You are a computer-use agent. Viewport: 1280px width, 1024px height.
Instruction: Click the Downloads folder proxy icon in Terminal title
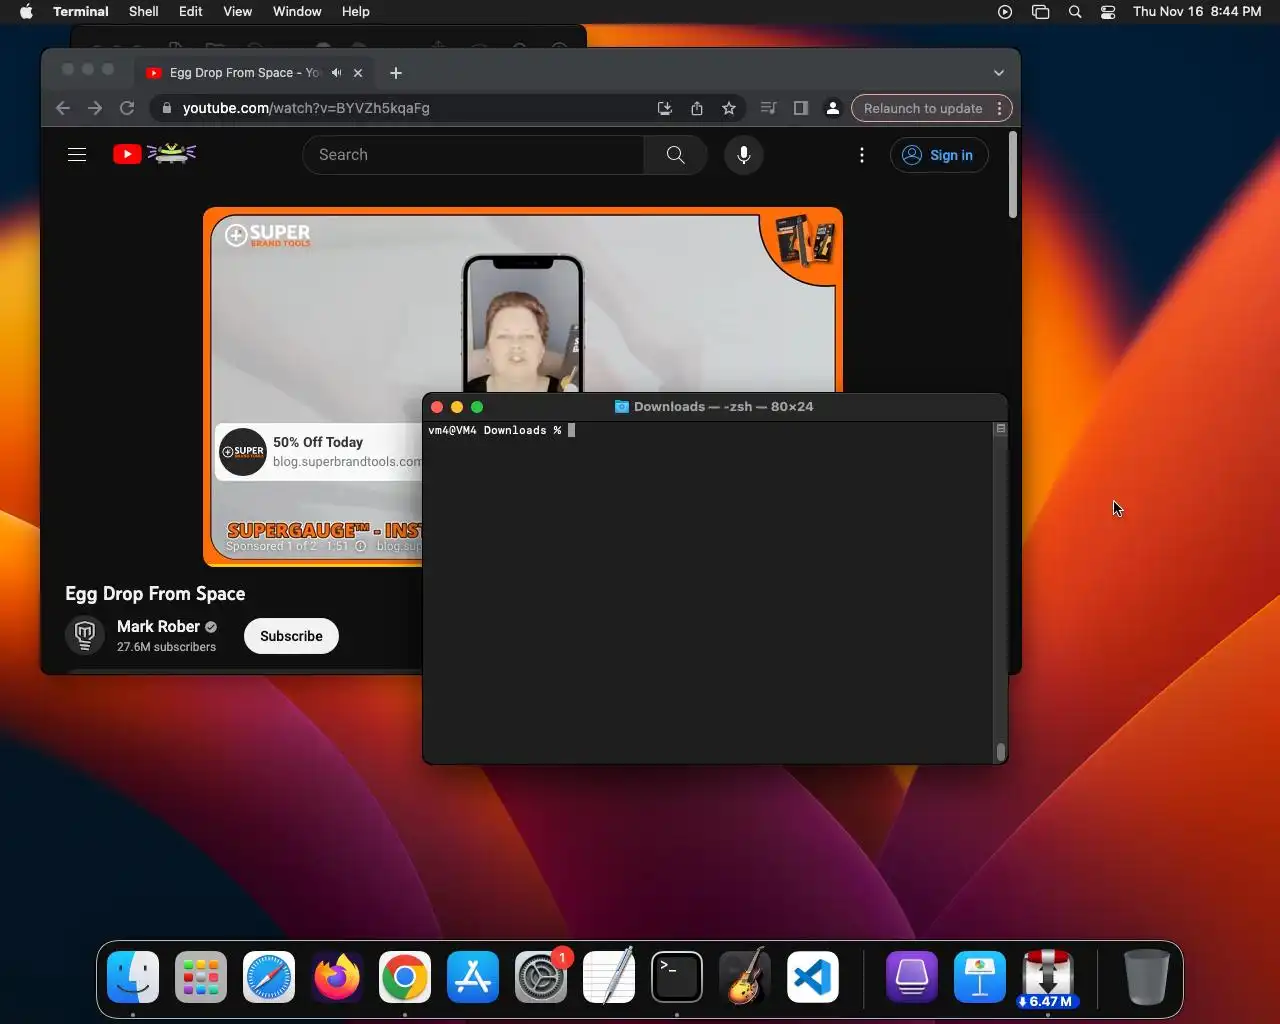pos(621,407)
